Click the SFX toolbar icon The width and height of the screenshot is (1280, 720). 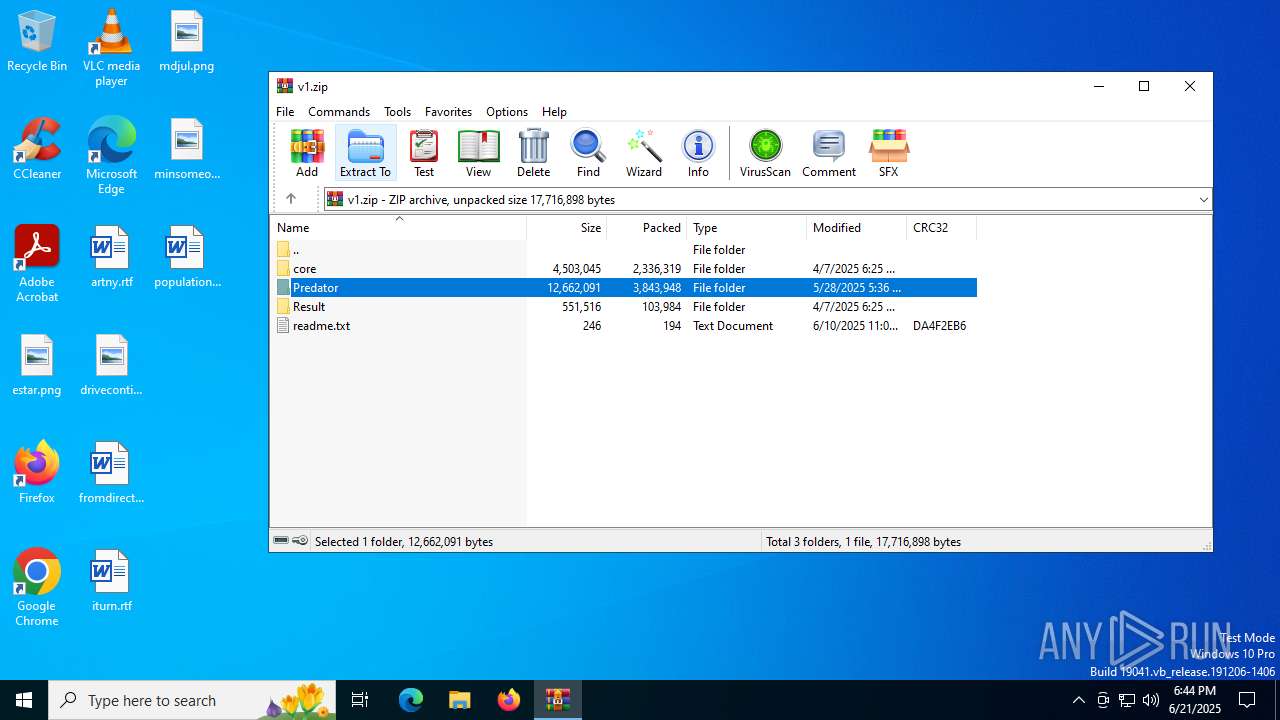click(x=888, y=153)
